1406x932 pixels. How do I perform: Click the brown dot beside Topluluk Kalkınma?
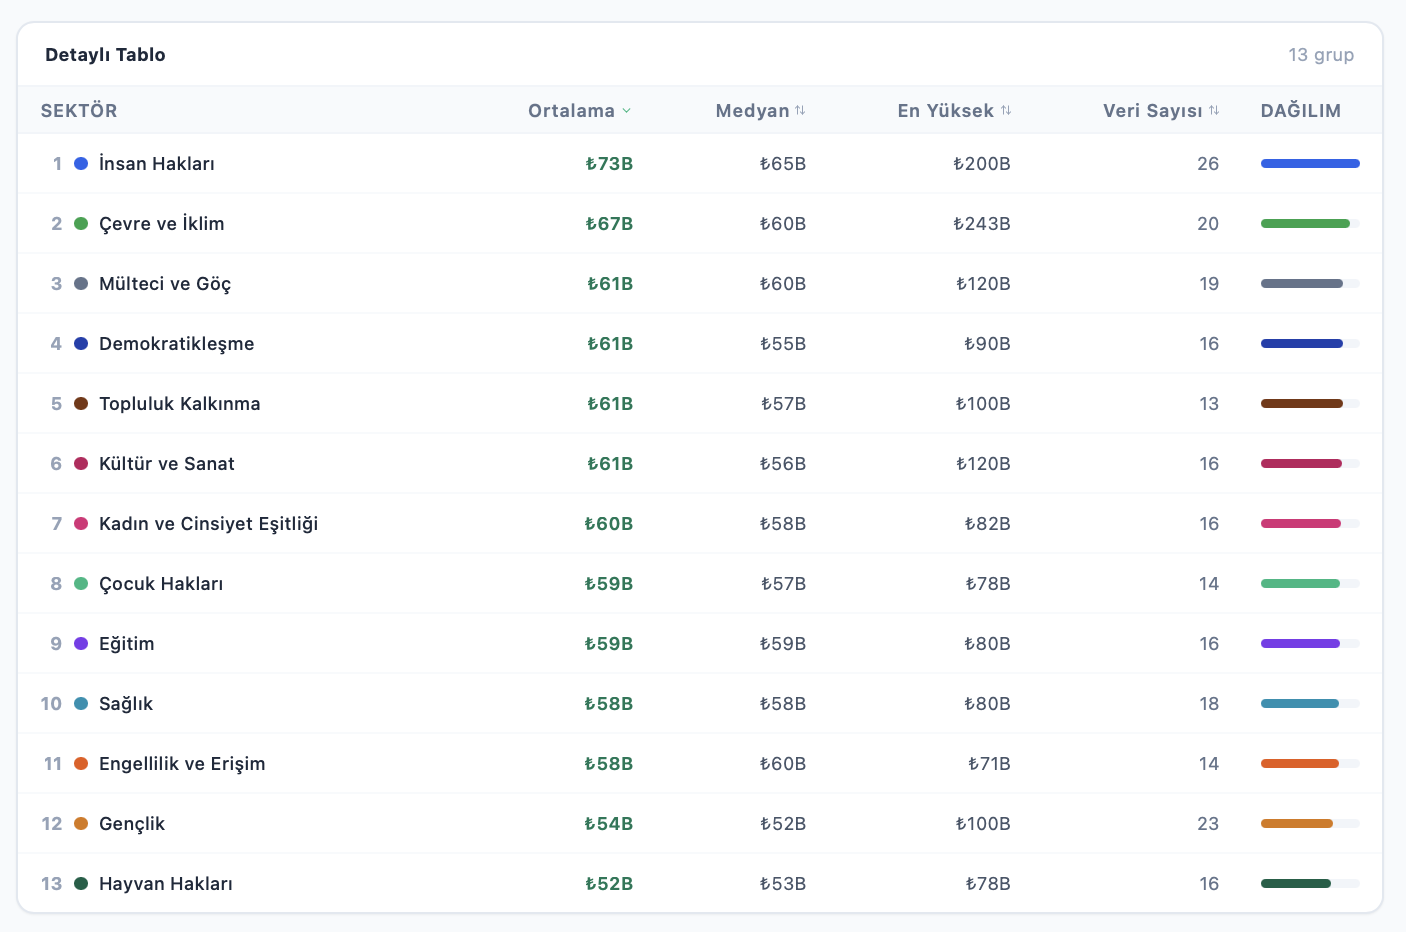[x=81, y=403]
